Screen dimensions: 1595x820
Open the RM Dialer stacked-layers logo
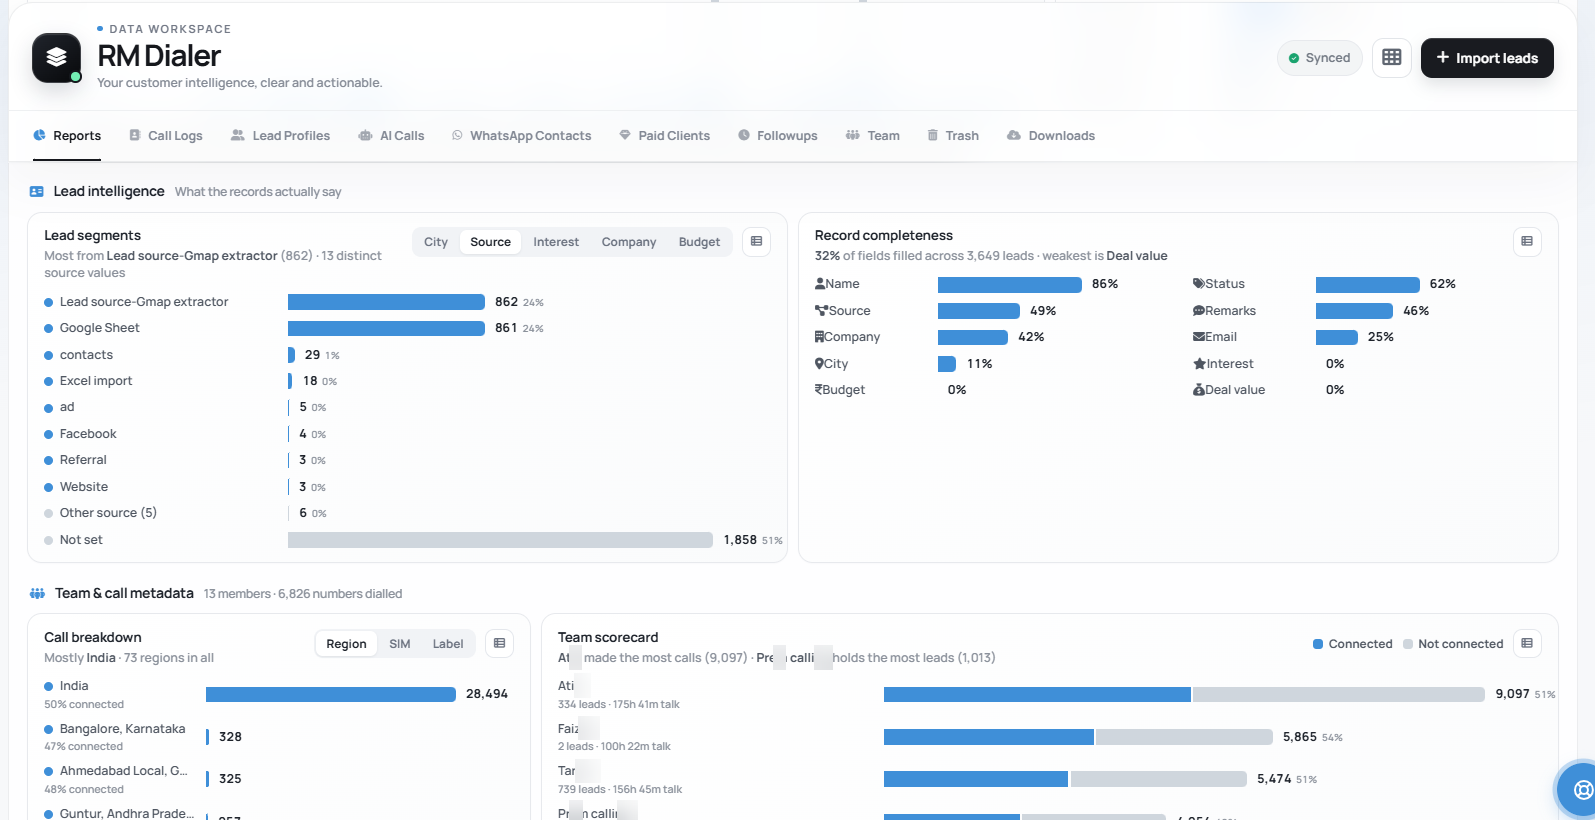pos(57,58)
